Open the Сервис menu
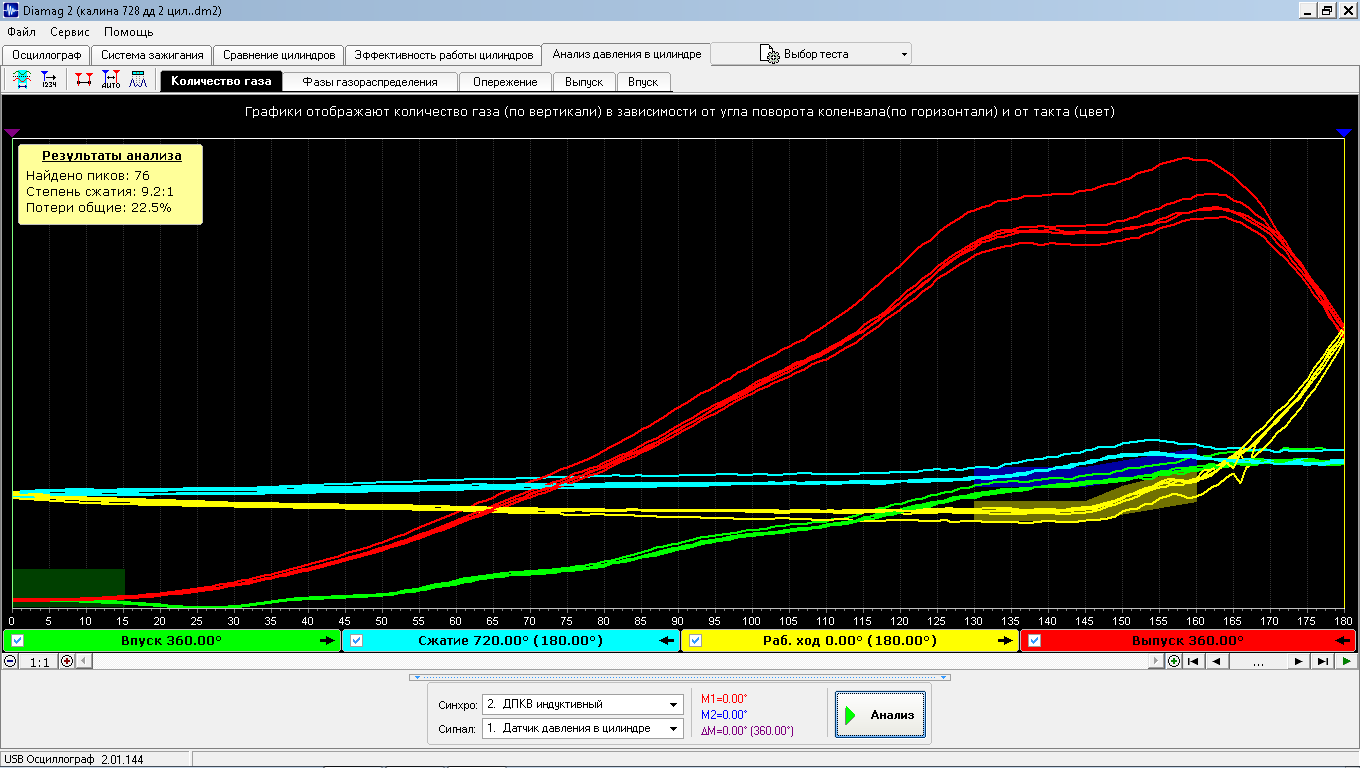The height and width of the screenshot is (768, 1360). coord(70,32)
